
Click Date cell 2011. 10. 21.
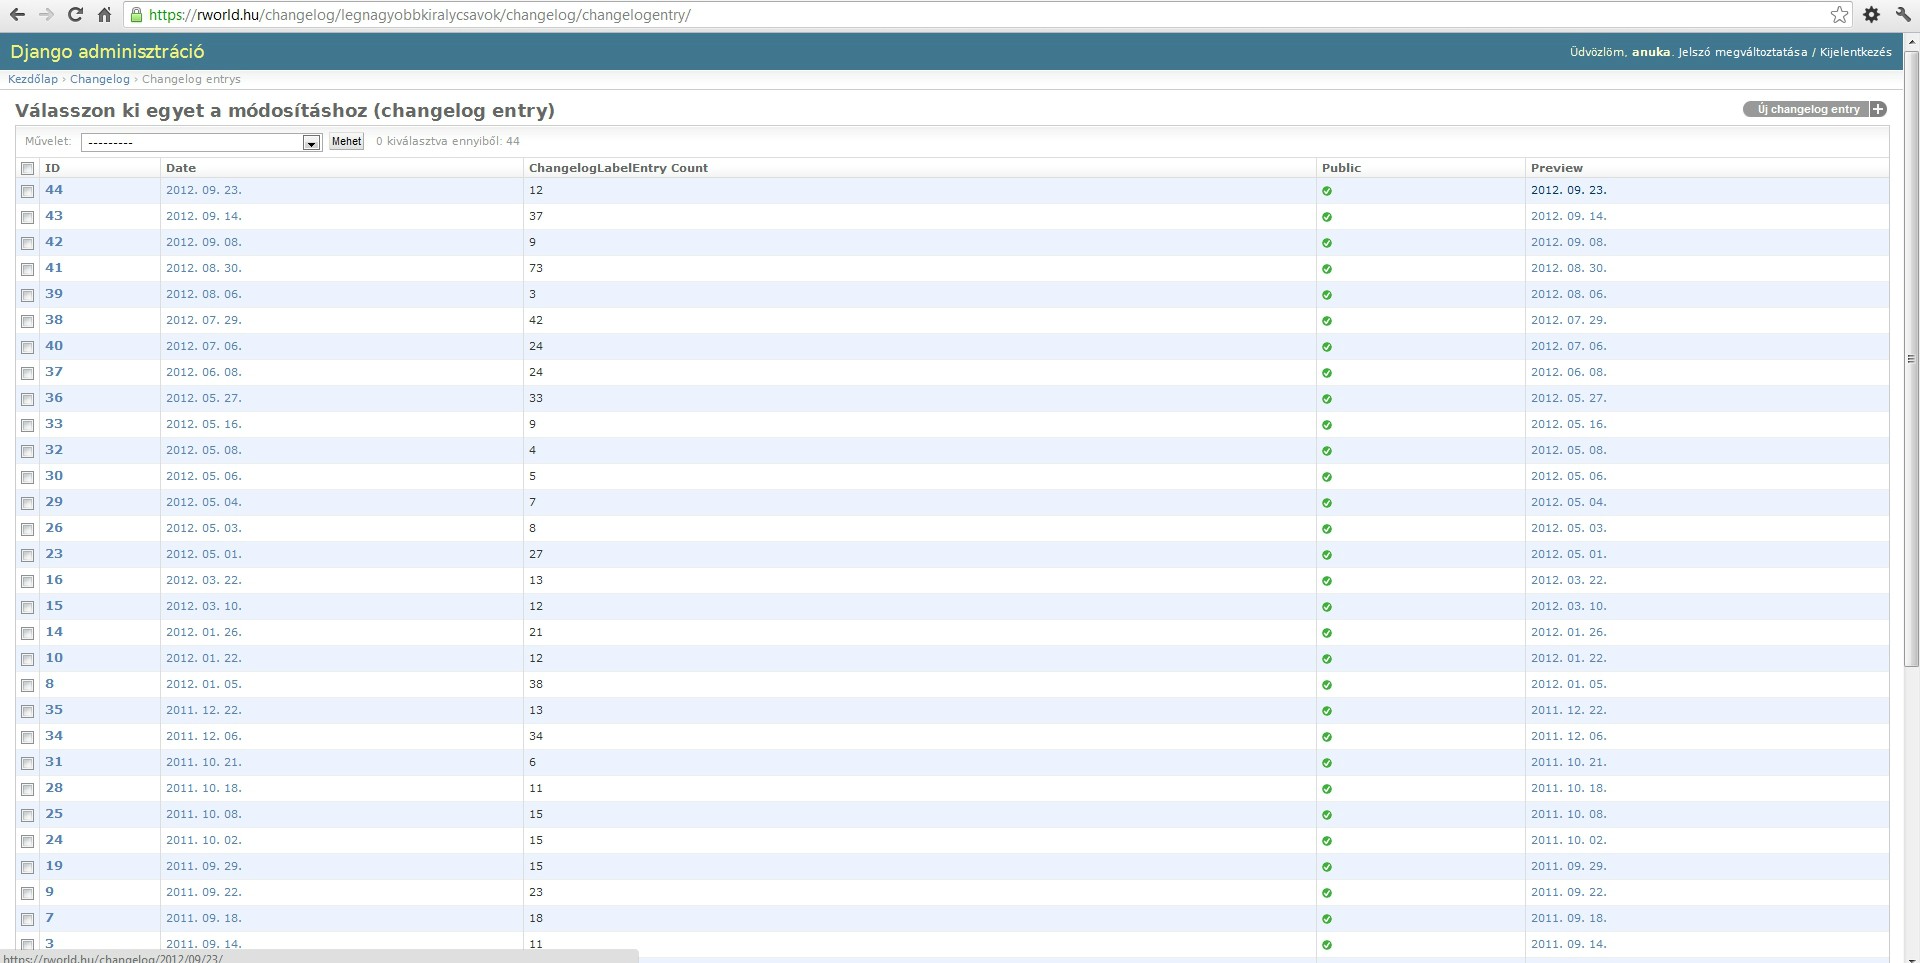[x=204, y=762]
